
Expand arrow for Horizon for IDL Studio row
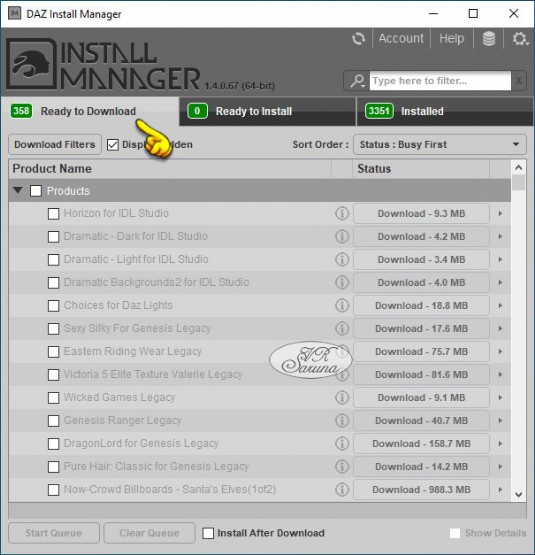500,213
